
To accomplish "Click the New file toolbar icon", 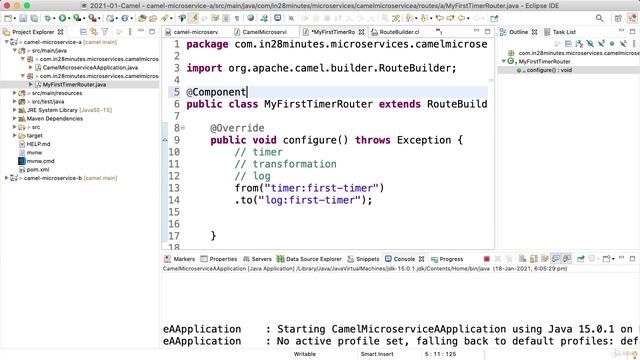I will [8, 18].
